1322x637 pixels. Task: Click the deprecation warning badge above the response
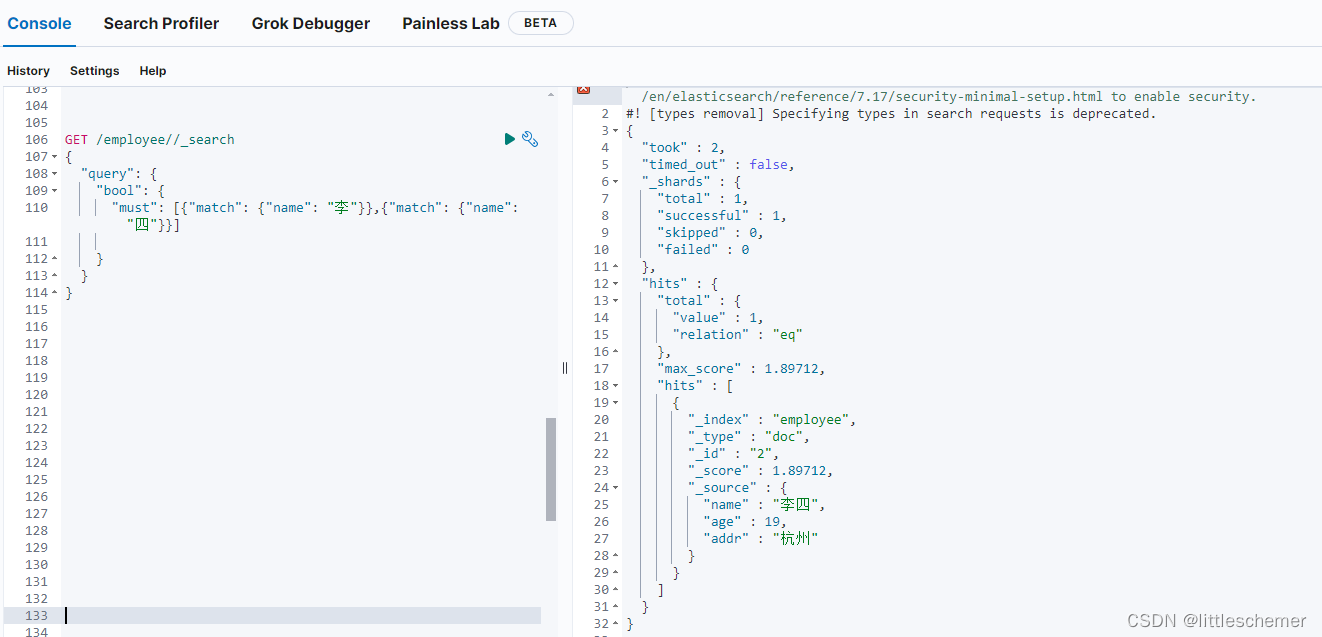(583, 88)
